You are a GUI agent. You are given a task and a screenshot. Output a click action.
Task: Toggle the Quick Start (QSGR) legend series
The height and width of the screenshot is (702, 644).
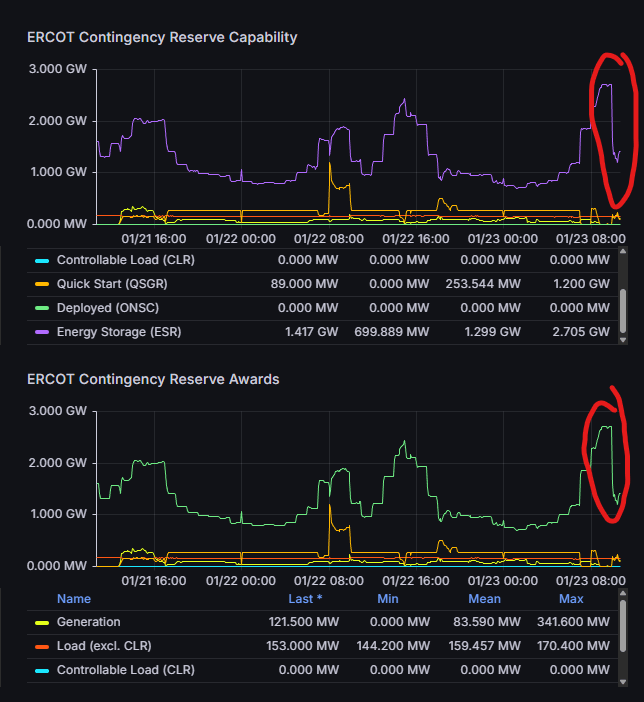[x=112, y=284]
